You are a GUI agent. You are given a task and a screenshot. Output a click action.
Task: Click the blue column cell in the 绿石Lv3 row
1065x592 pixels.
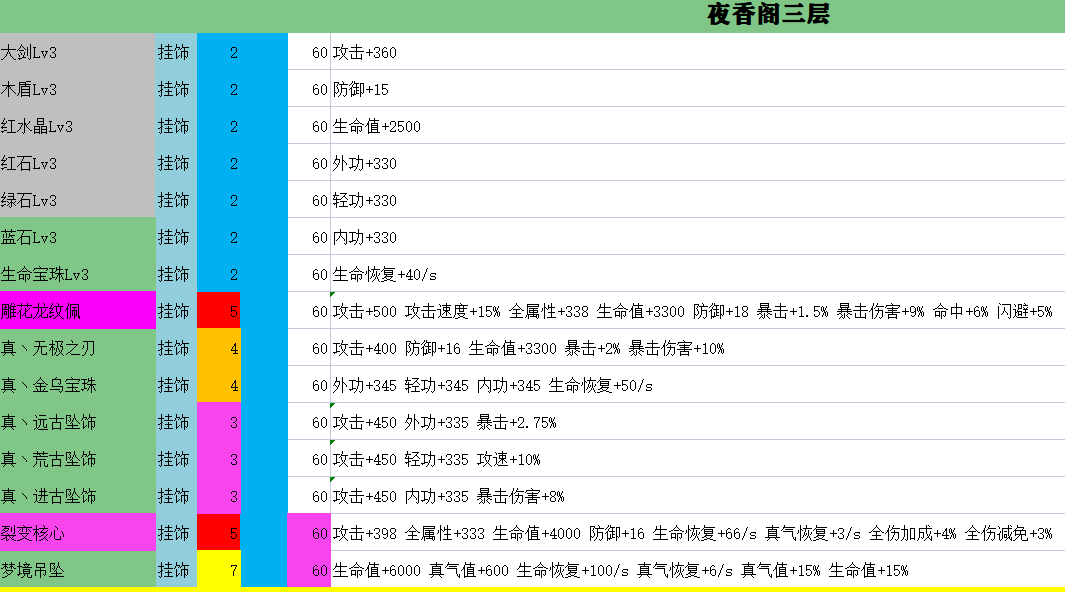(x=265, y=200)
